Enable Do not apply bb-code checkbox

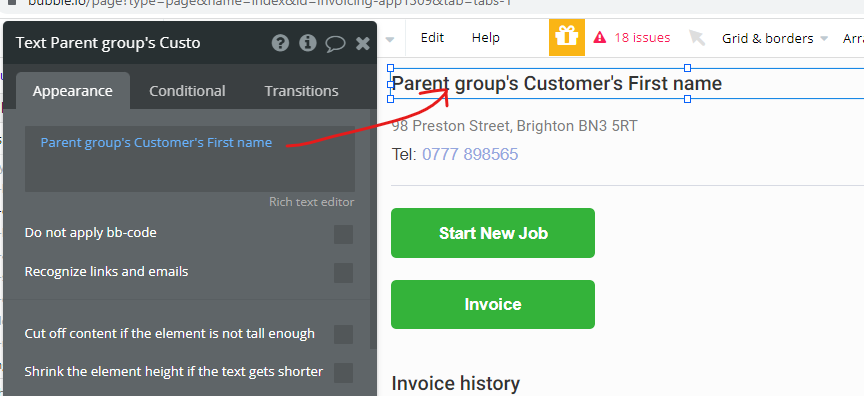tap(343, 234)
